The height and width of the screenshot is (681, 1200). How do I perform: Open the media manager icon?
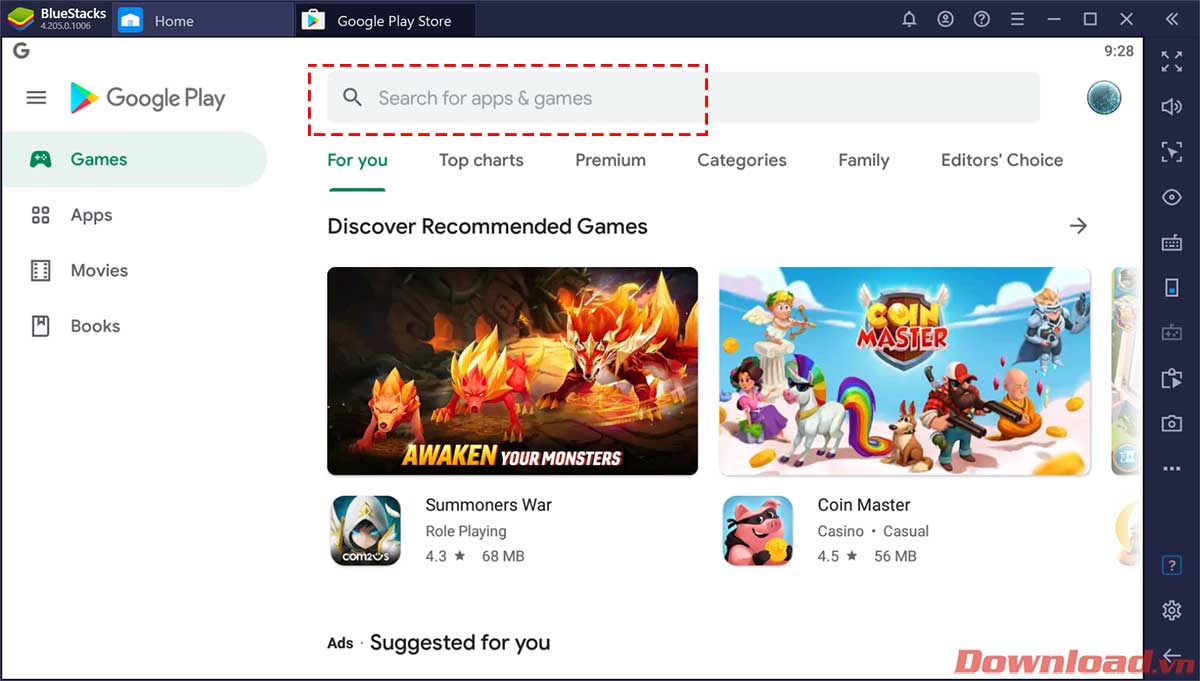click(1172, 379)
